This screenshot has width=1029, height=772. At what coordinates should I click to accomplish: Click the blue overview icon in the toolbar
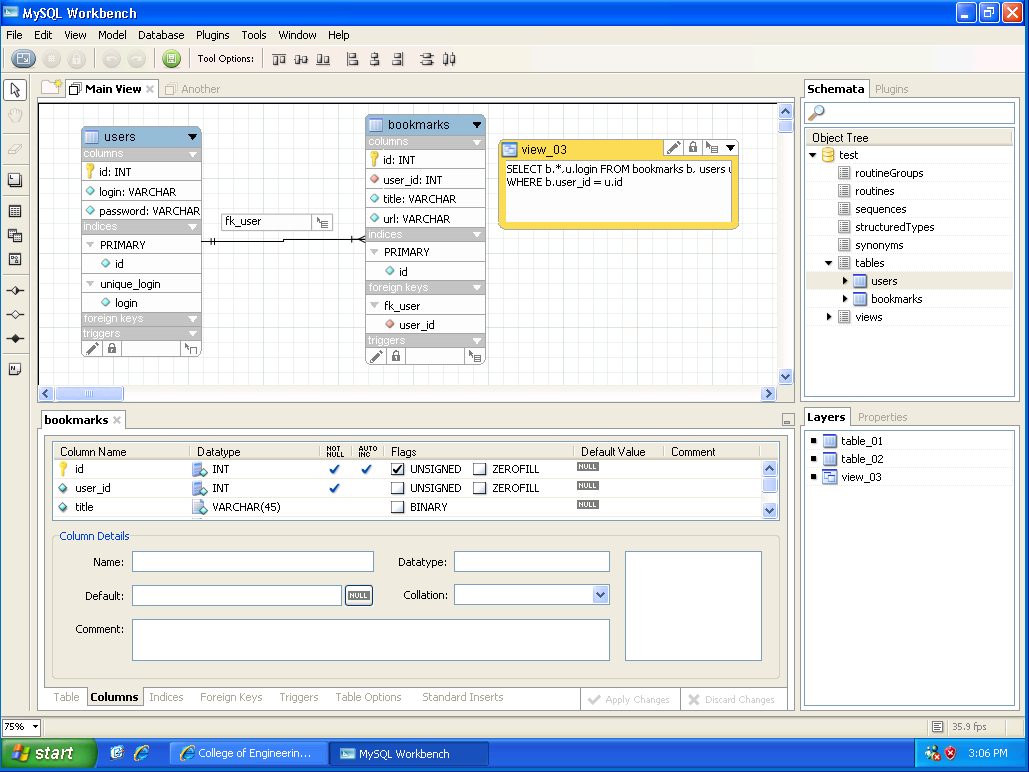[24, 59]
